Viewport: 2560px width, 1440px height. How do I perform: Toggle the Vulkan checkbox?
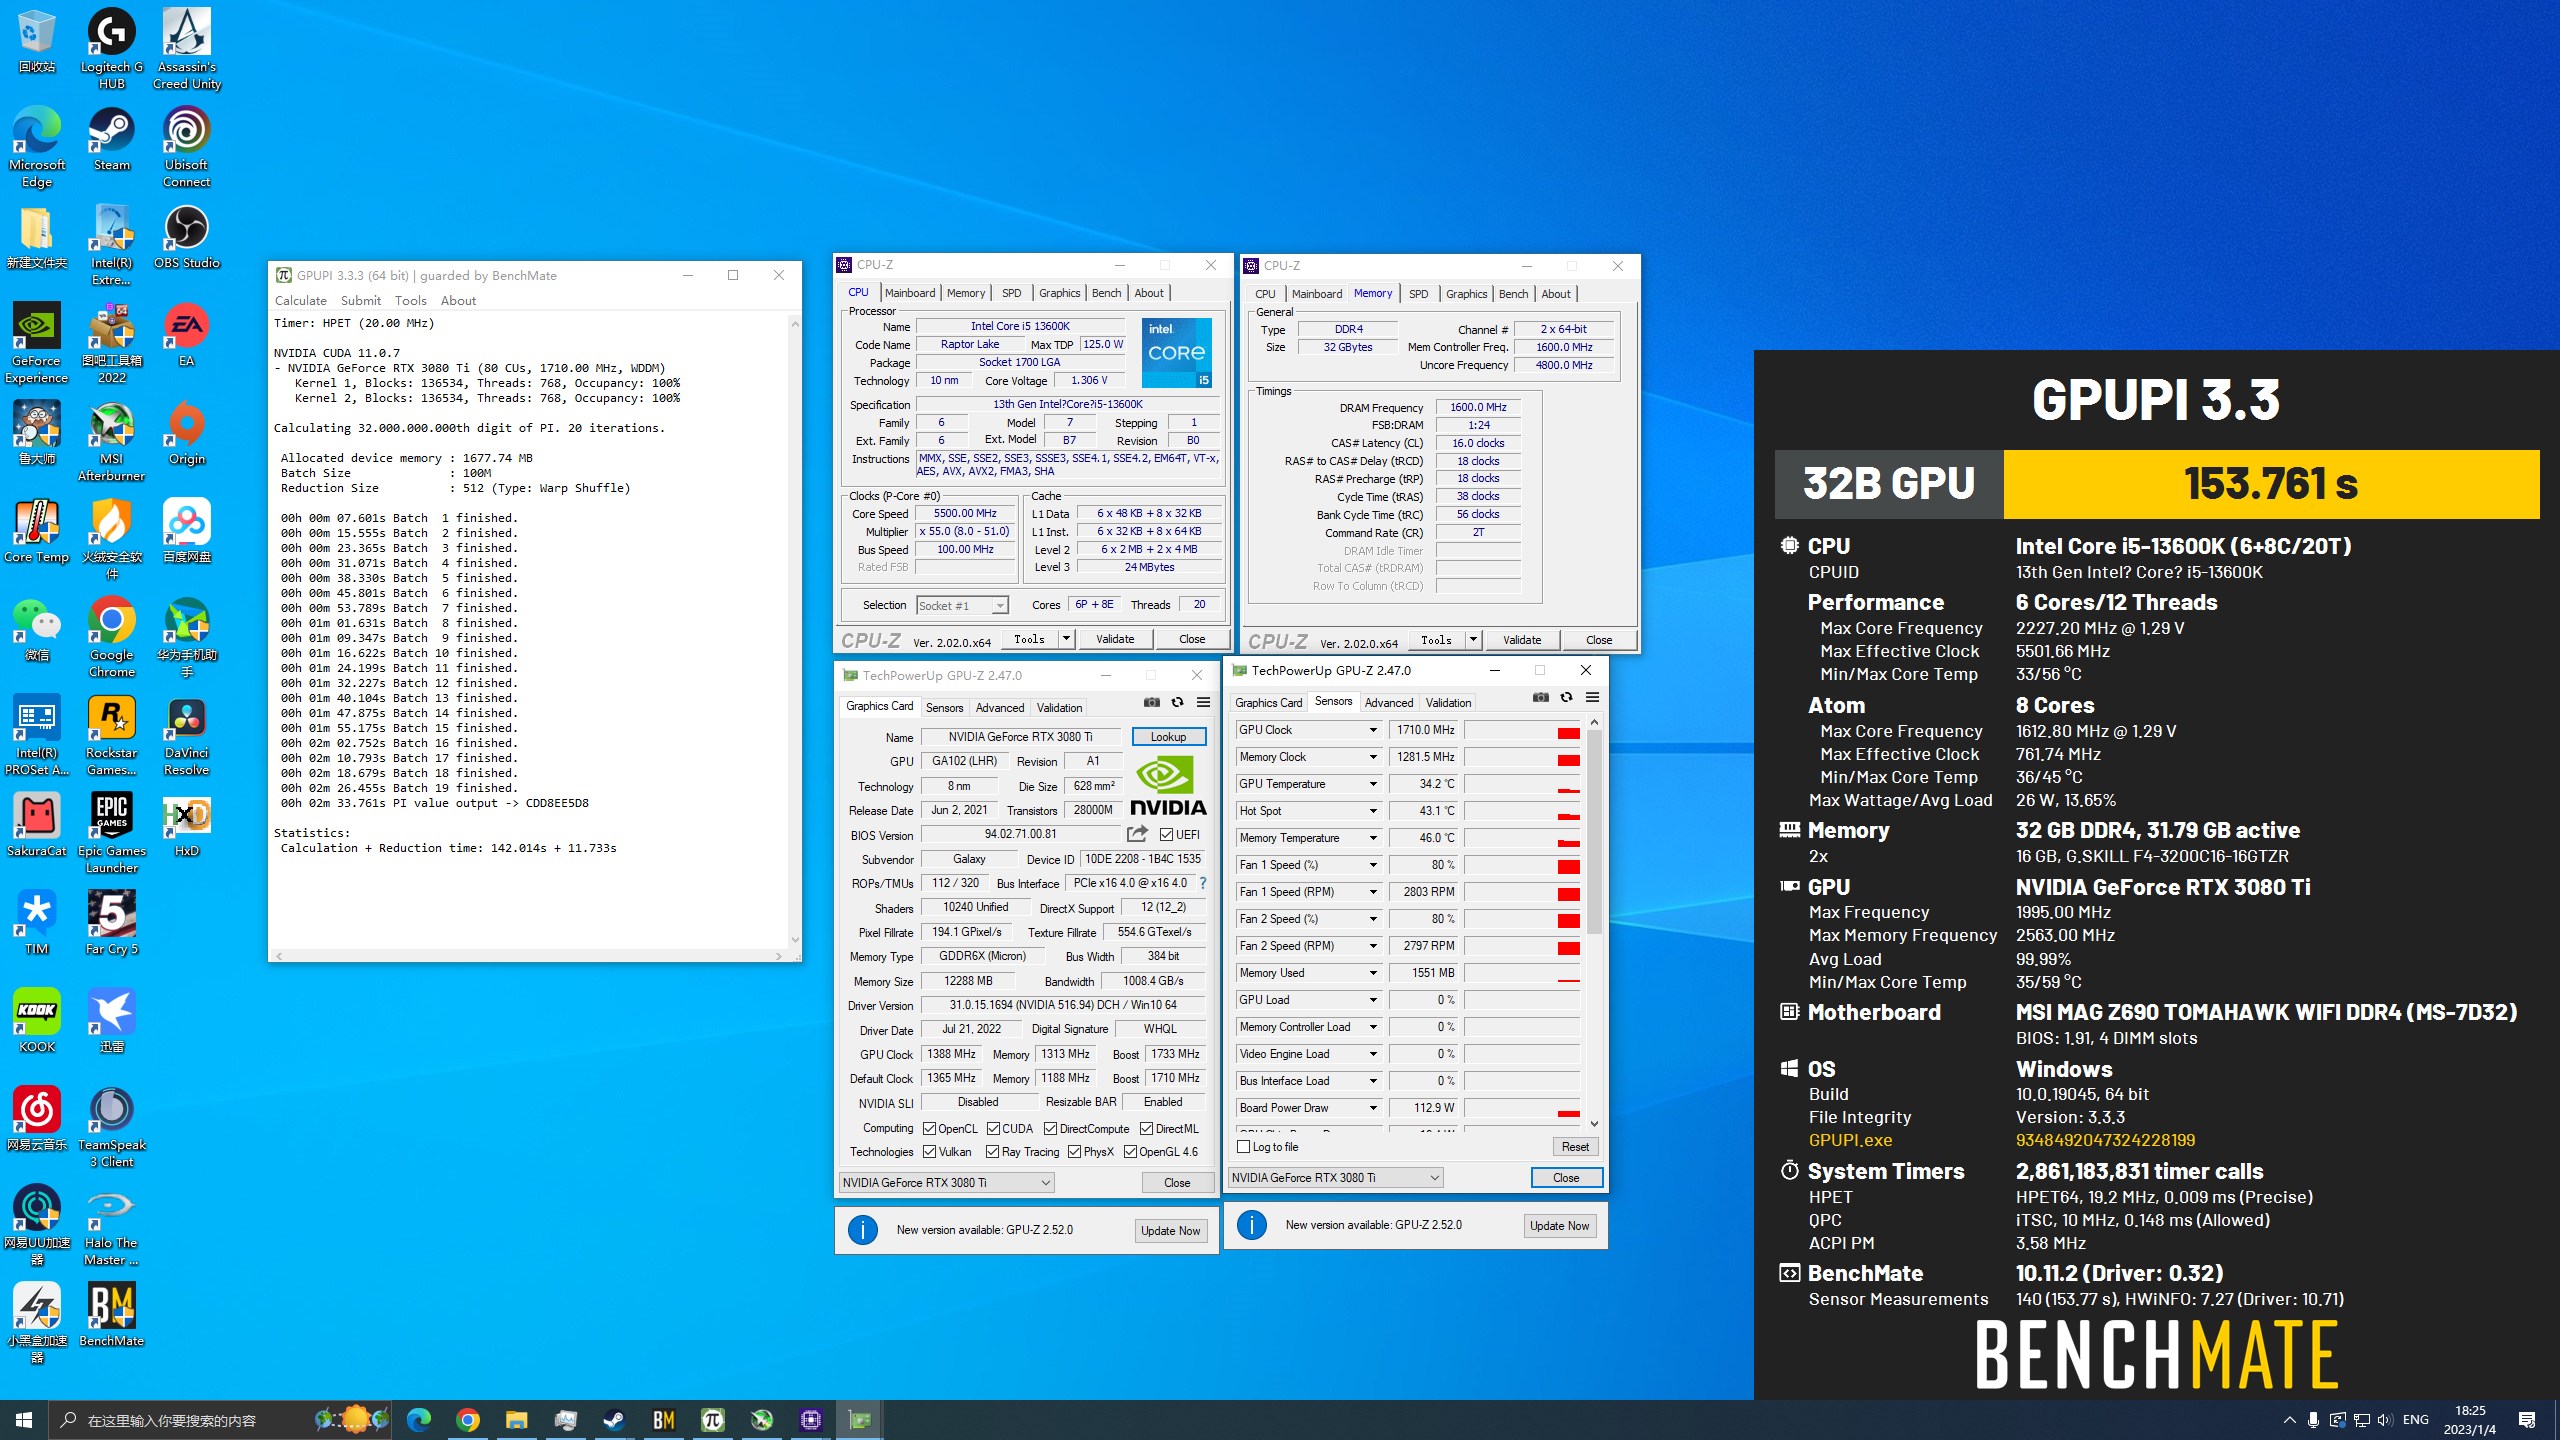click(x=929, y=1152)
